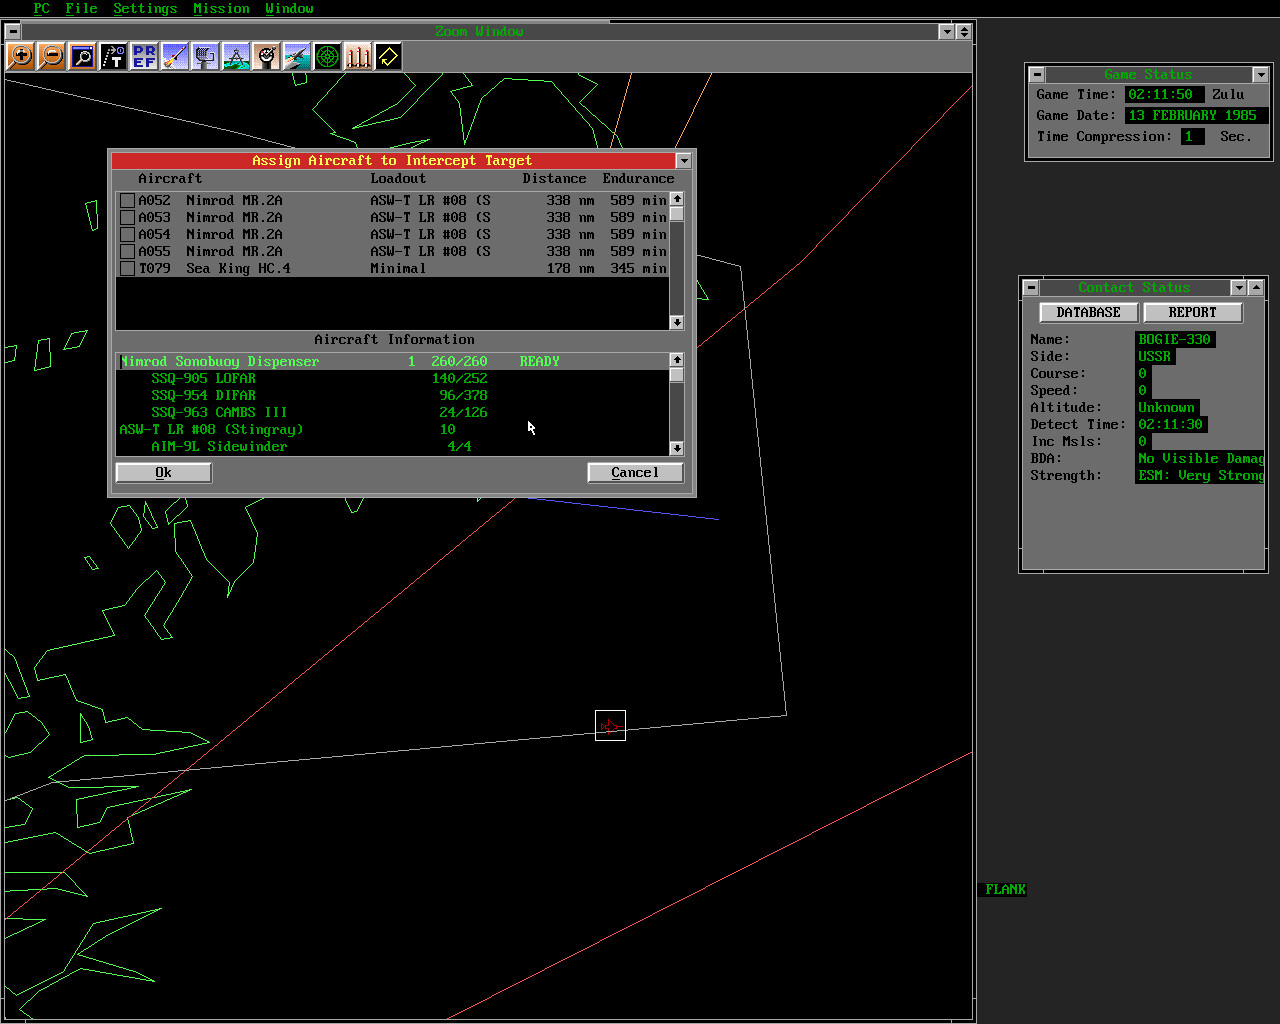The image size is (1280, 1024).
Task: Expand the Game Status panel dropdown arrow
Action: click(x=1260, y=75)
